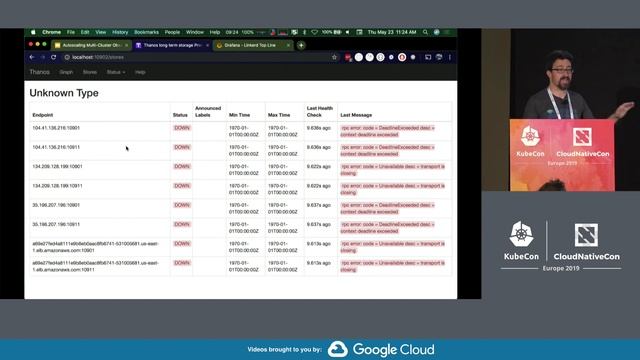Open the Stores page in Thanos navbar
The height and width of the screenshot is (360, 640).
90,72
